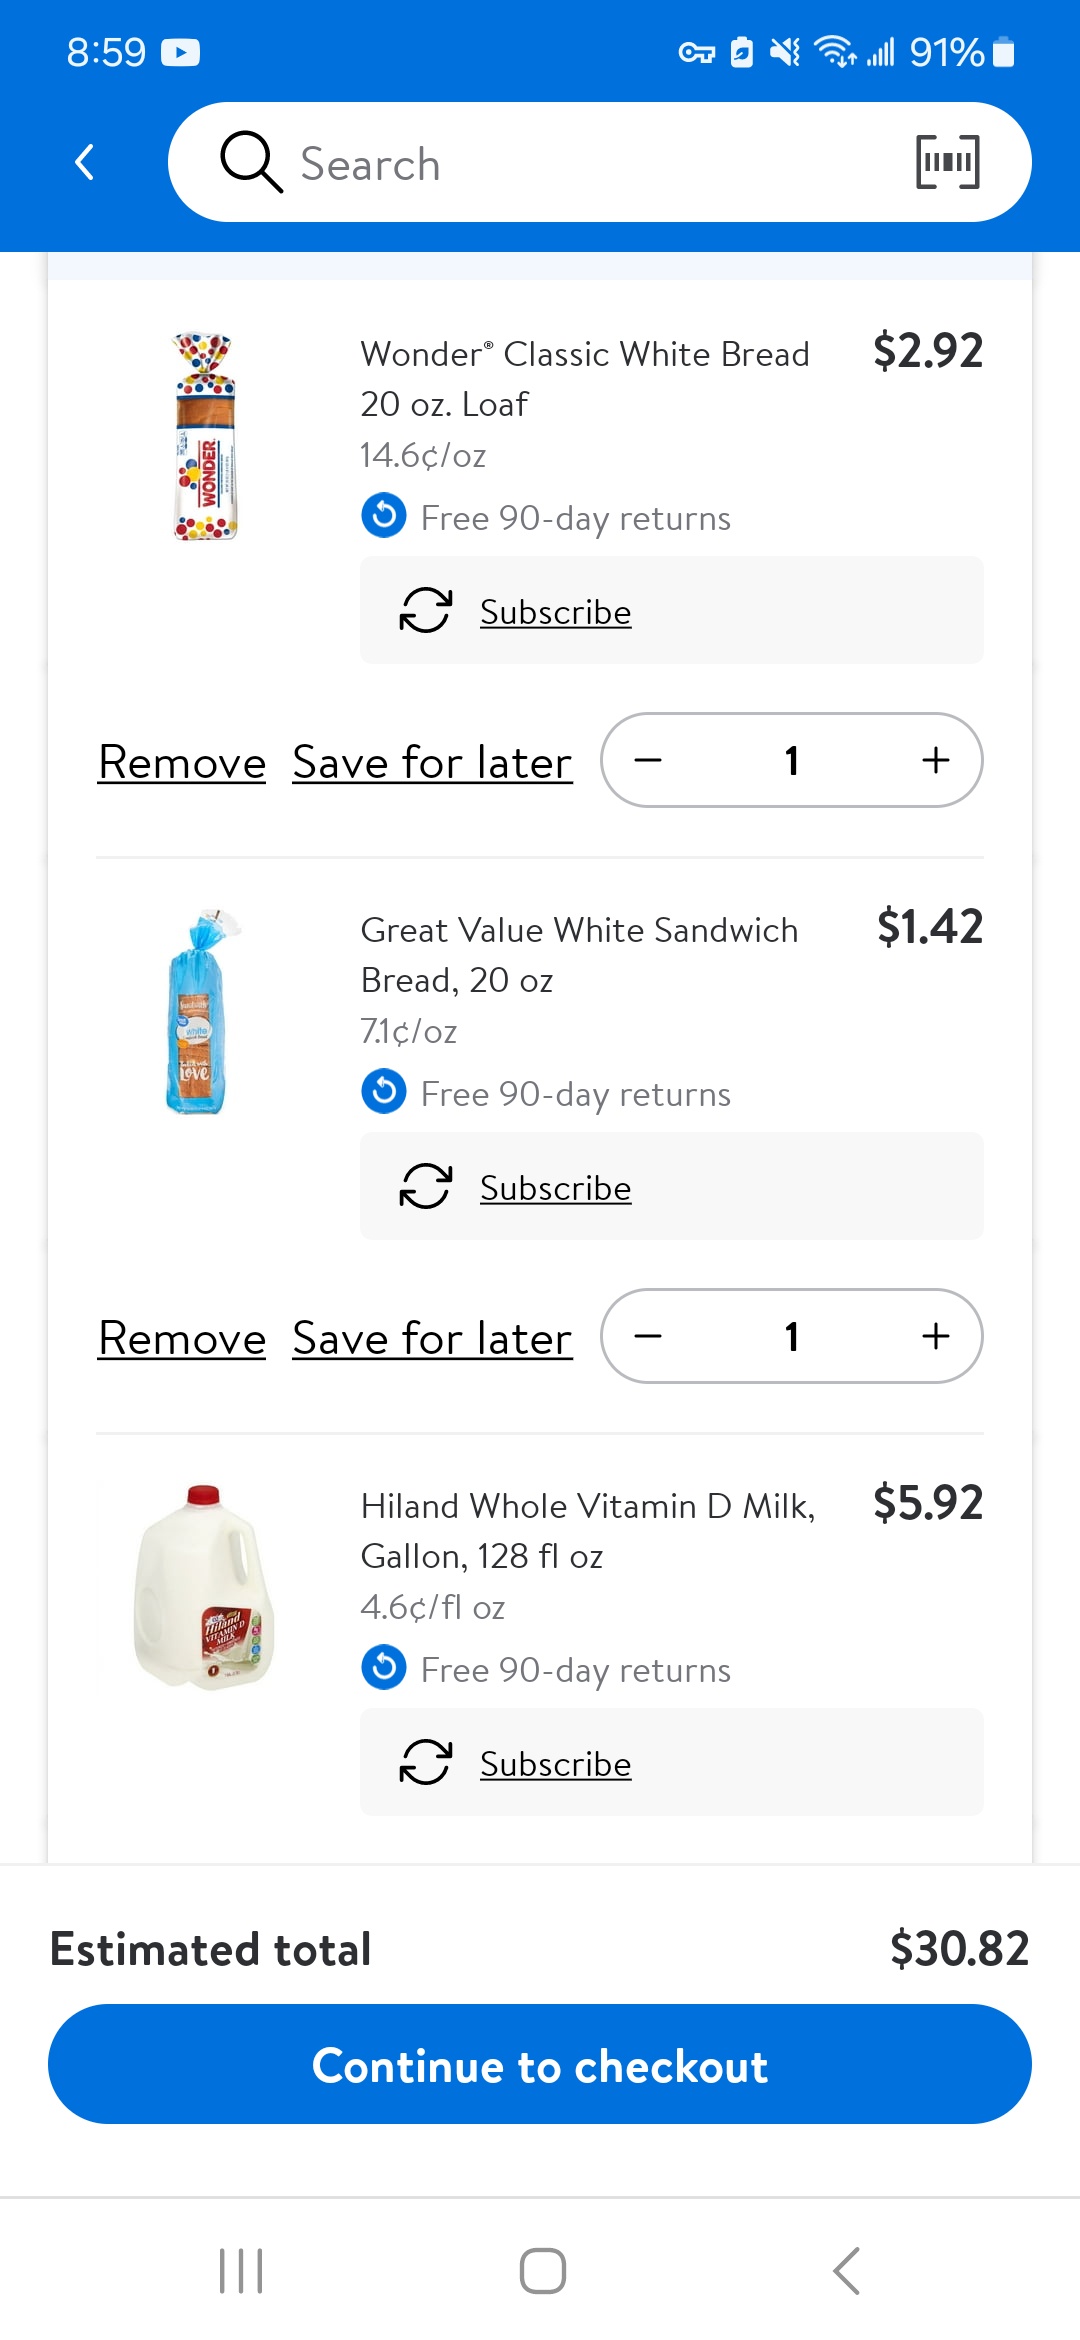Increase Wonder Bread quantity with plus
Viewport: 1080px width, 2340px height.
tap(936, 760)
